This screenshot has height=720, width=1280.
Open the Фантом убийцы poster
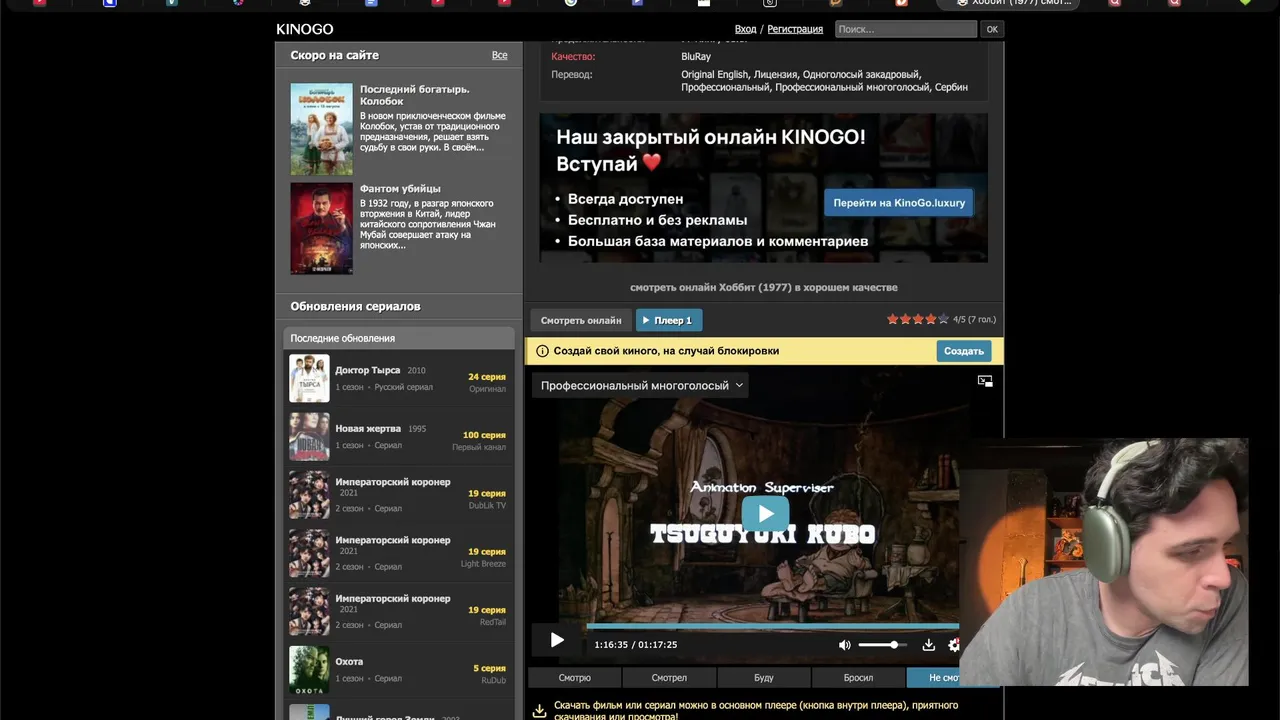point(321,228)
